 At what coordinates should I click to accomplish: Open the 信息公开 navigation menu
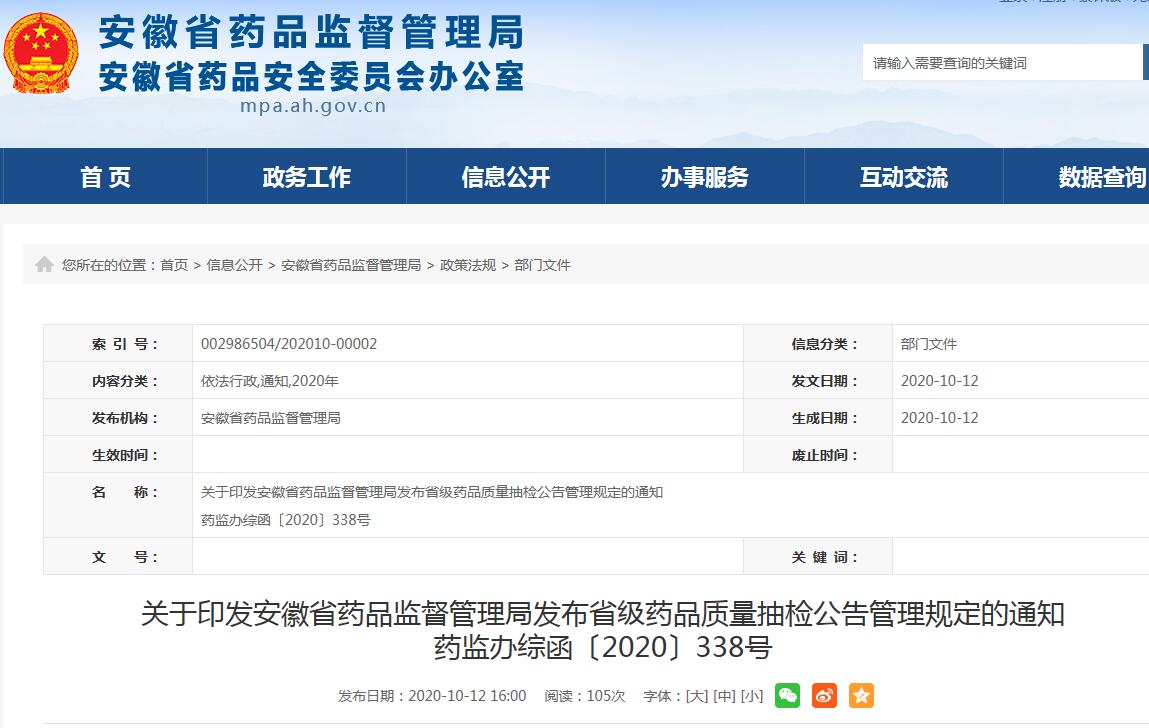point(504,177)
